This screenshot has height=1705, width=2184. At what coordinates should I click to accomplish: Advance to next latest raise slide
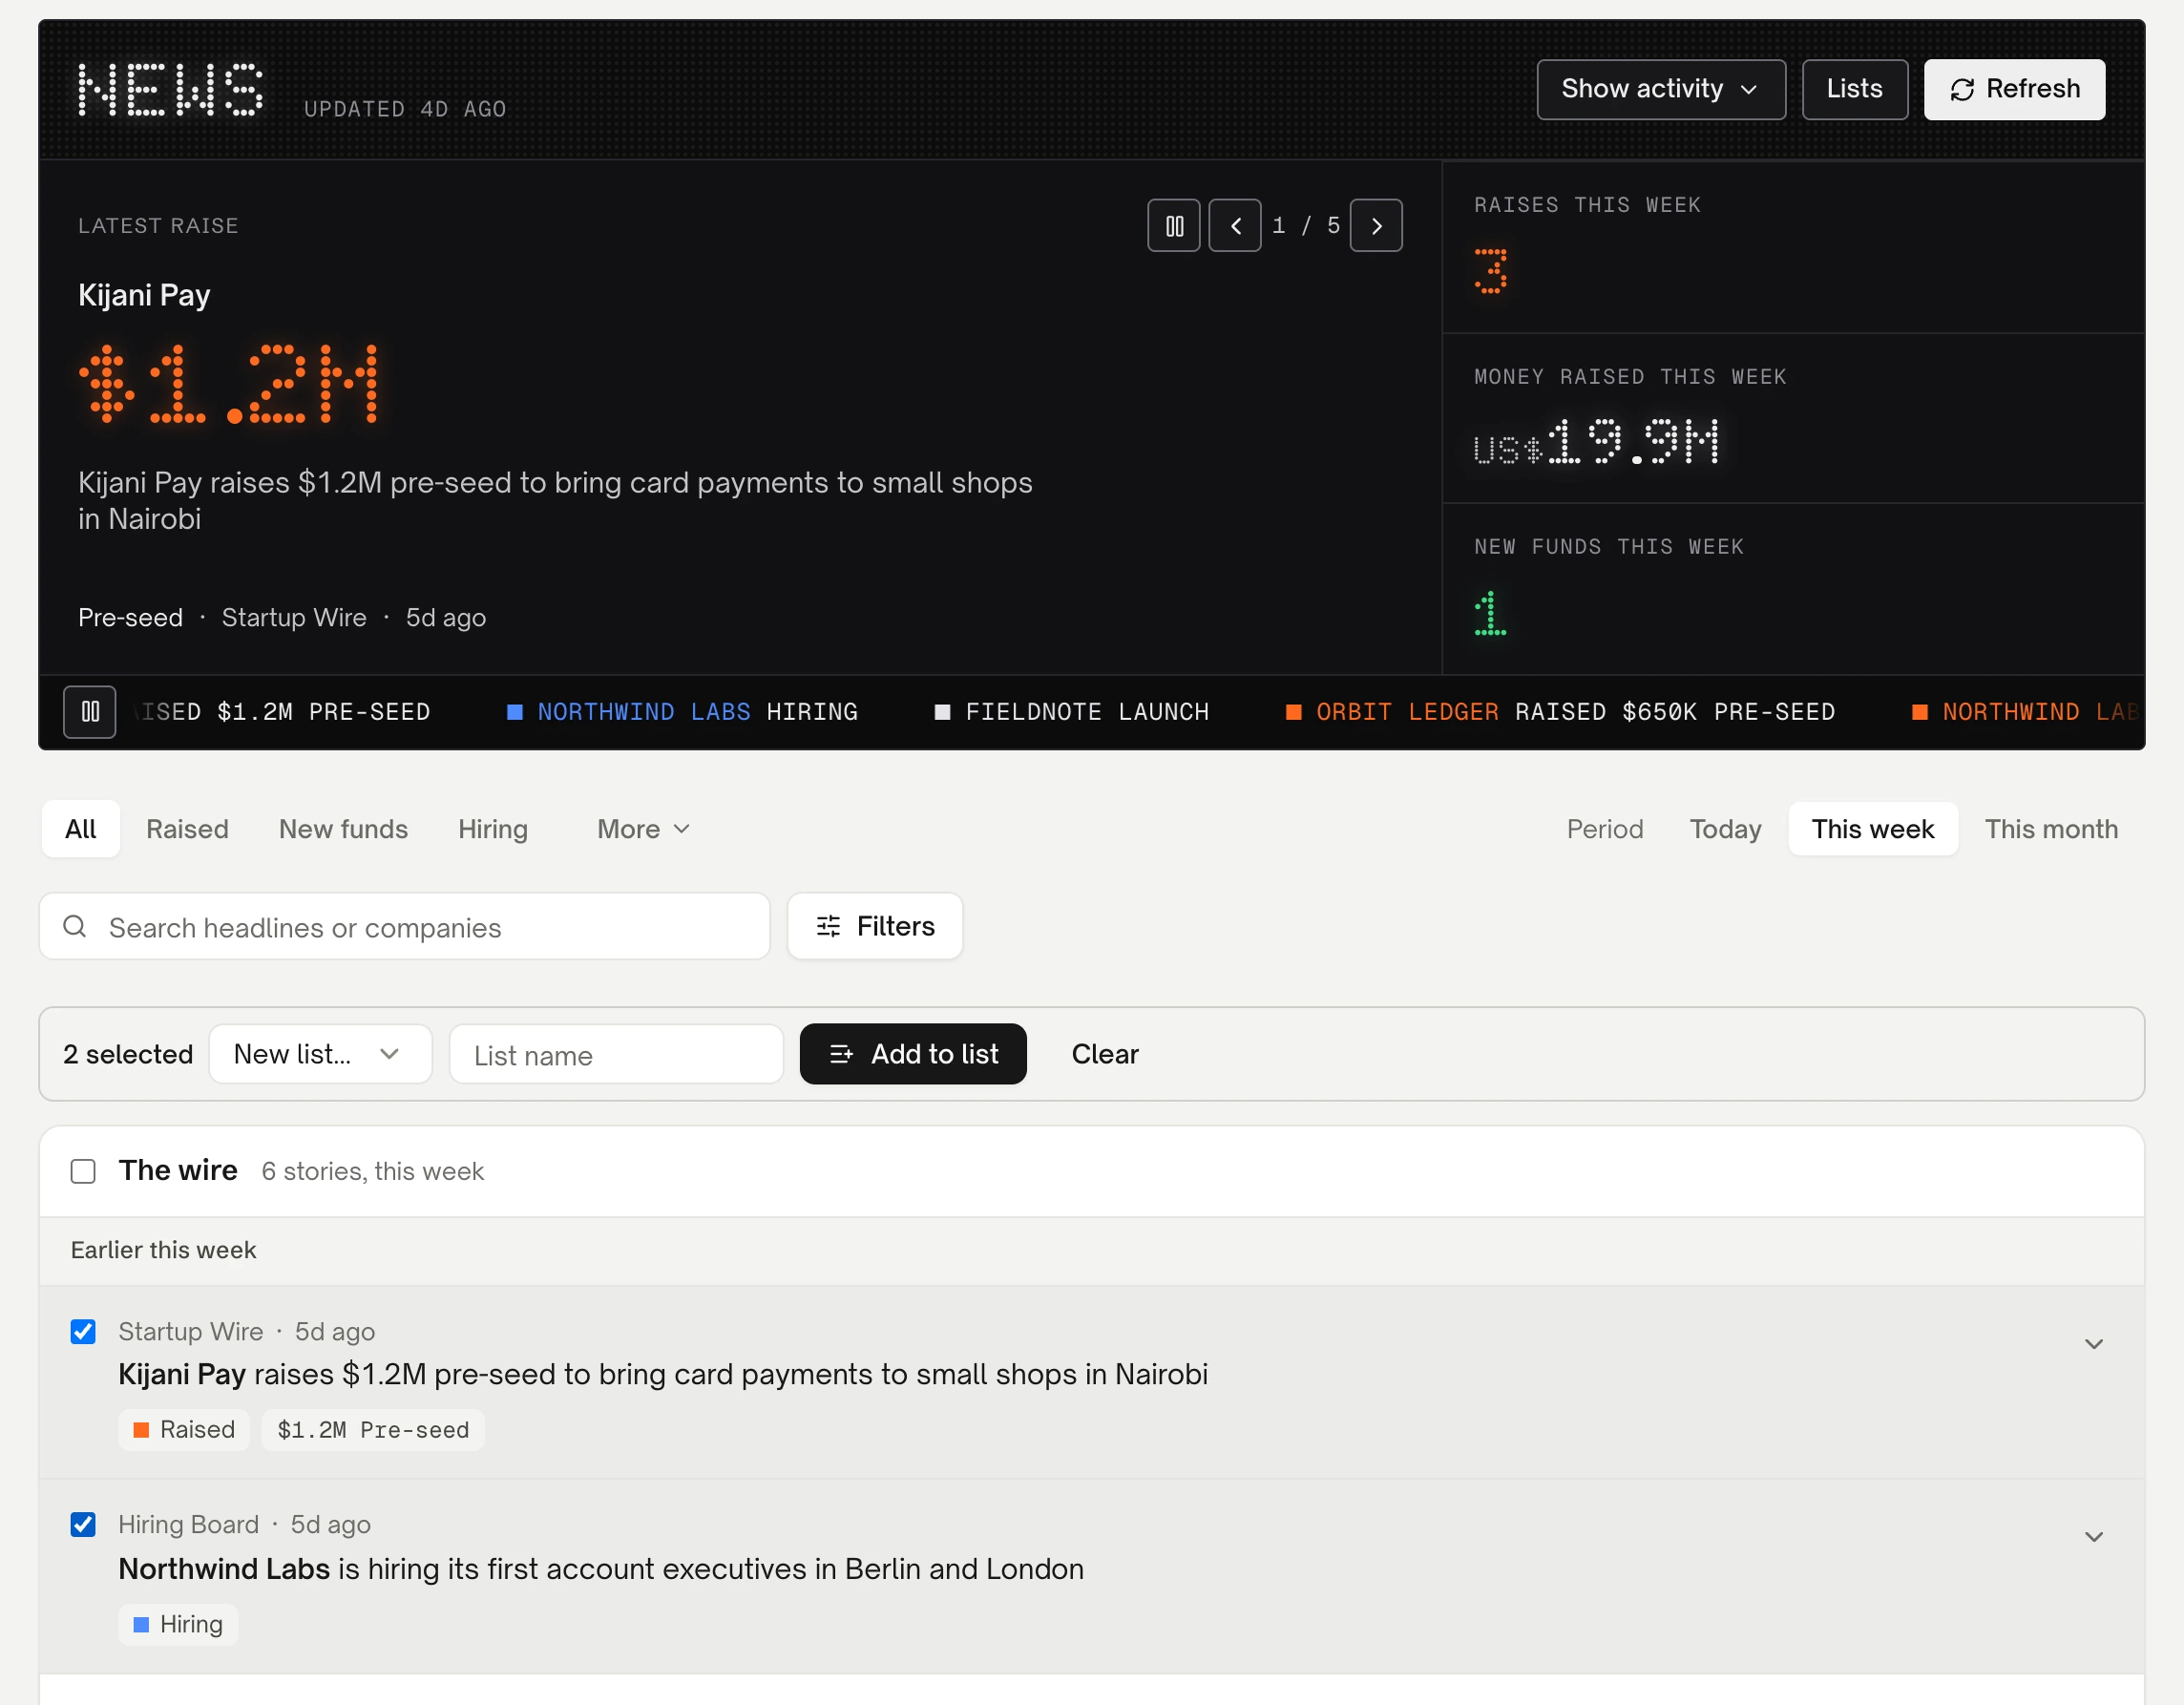click(x=1375, y=226)
